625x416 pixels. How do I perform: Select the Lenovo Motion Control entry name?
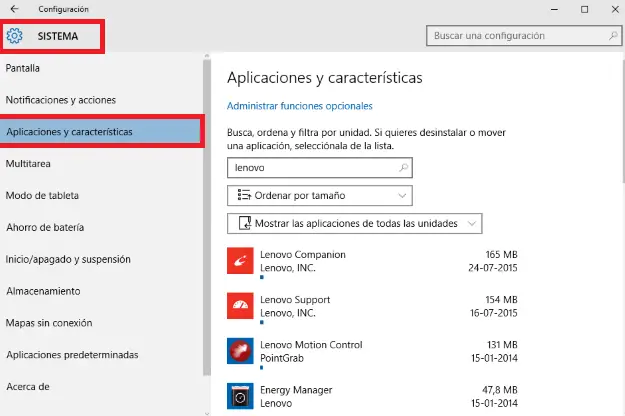311,345
